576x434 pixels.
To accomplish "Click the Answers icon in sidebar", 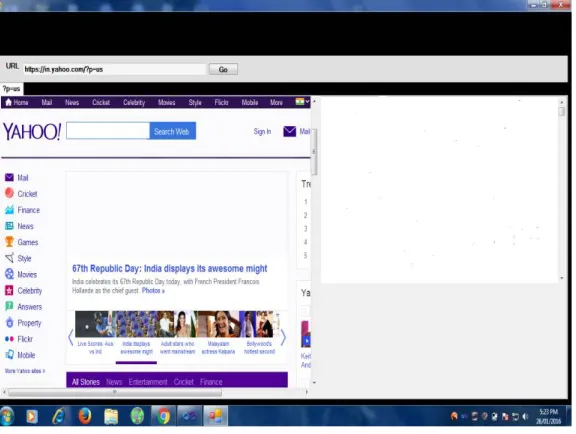I will coord(9,306).
